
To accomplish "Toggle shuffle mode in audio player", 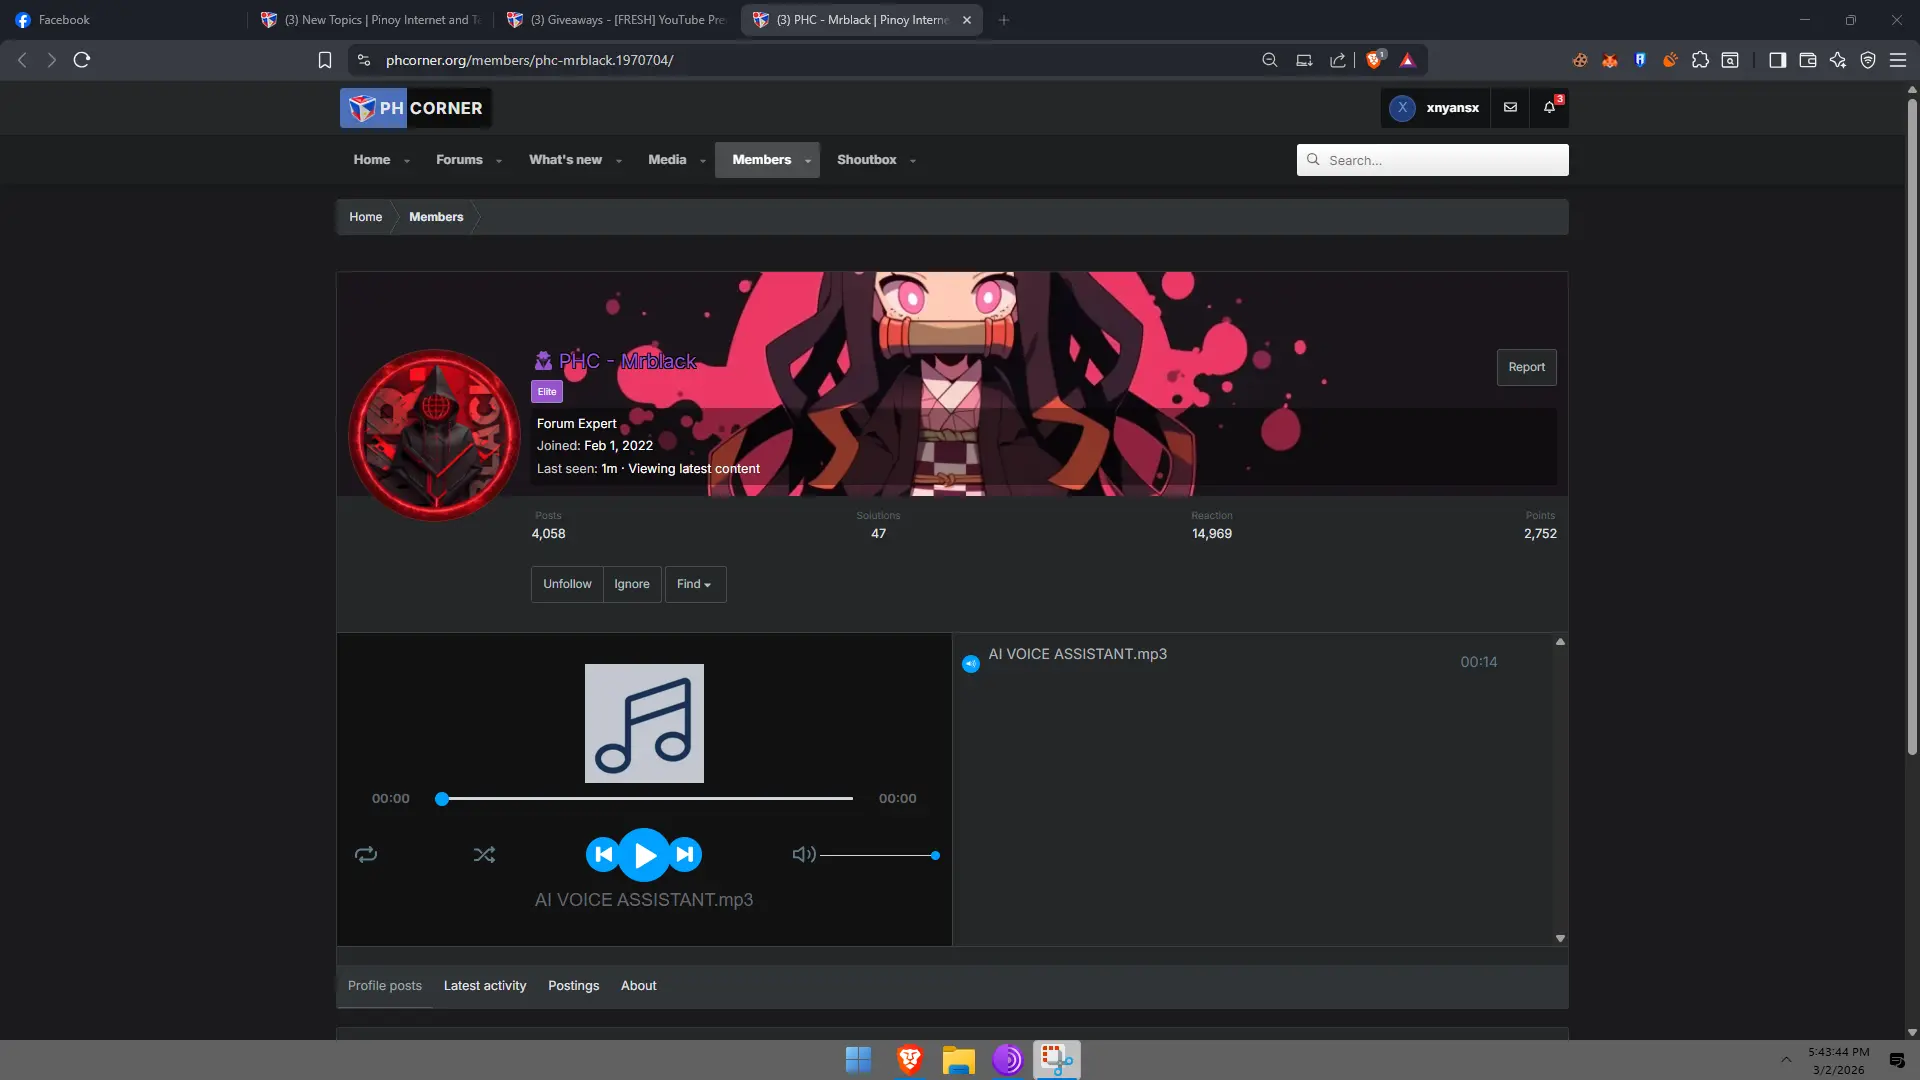I will point(484,855).
